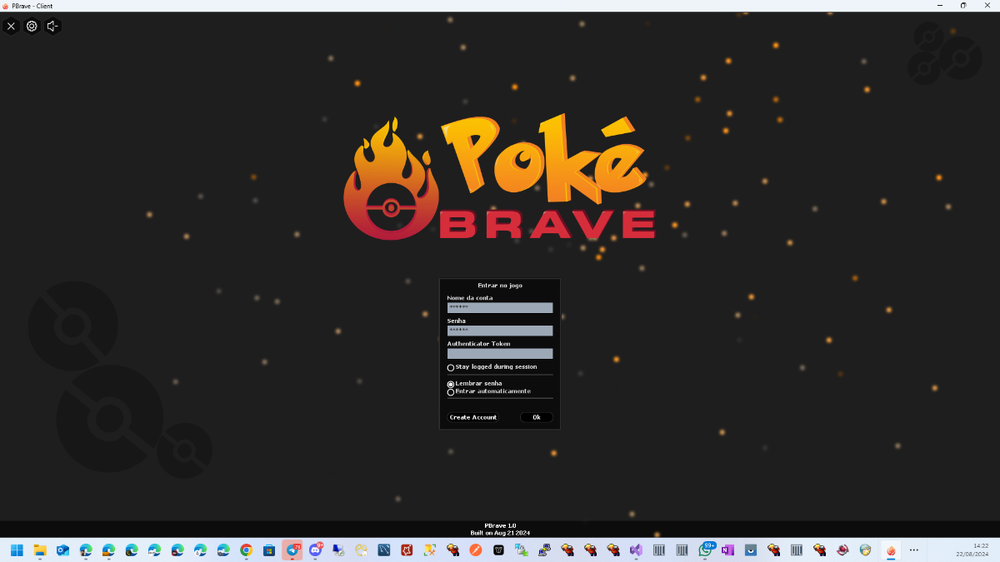Mute audio with the speaker icon
The width and height of the screenshot is (1000, 562).
tap(53, 26)
